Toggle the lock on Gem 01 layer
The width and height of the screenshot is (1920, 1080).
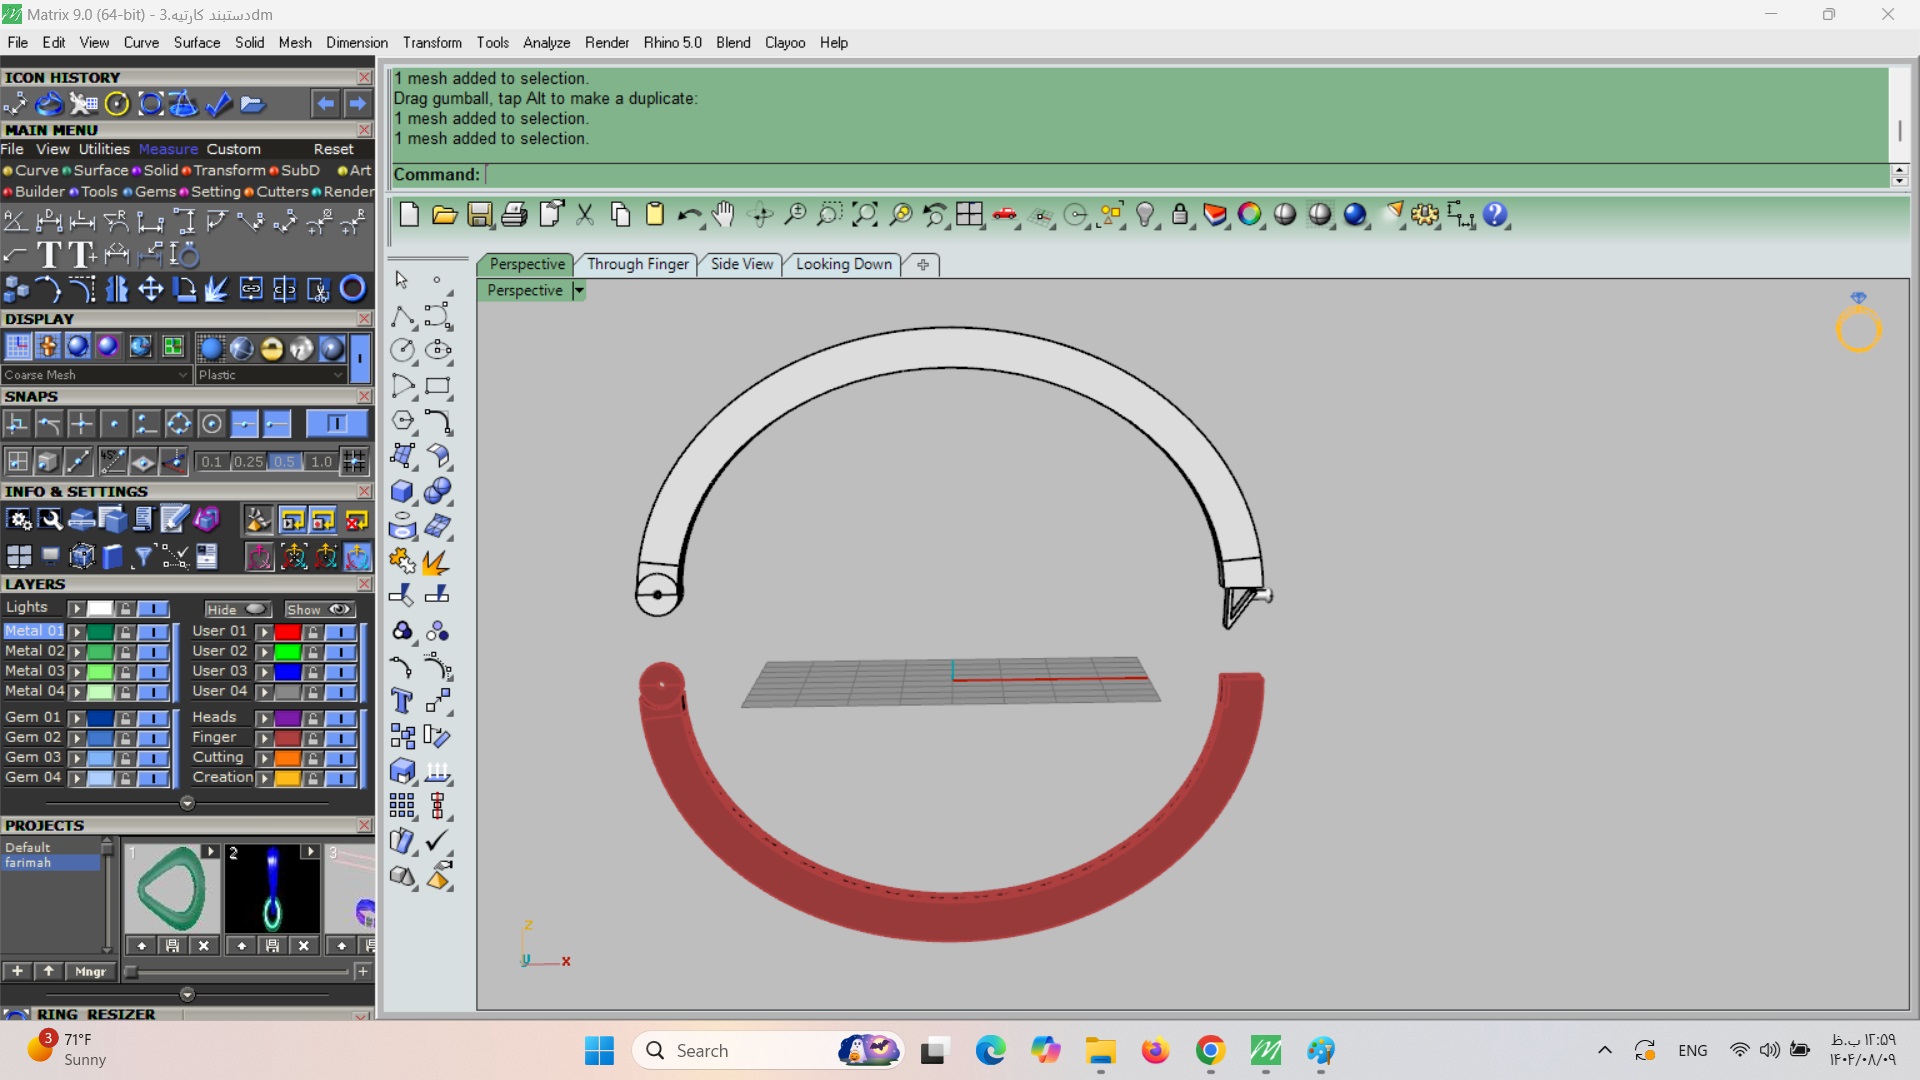tap(125, 718)
